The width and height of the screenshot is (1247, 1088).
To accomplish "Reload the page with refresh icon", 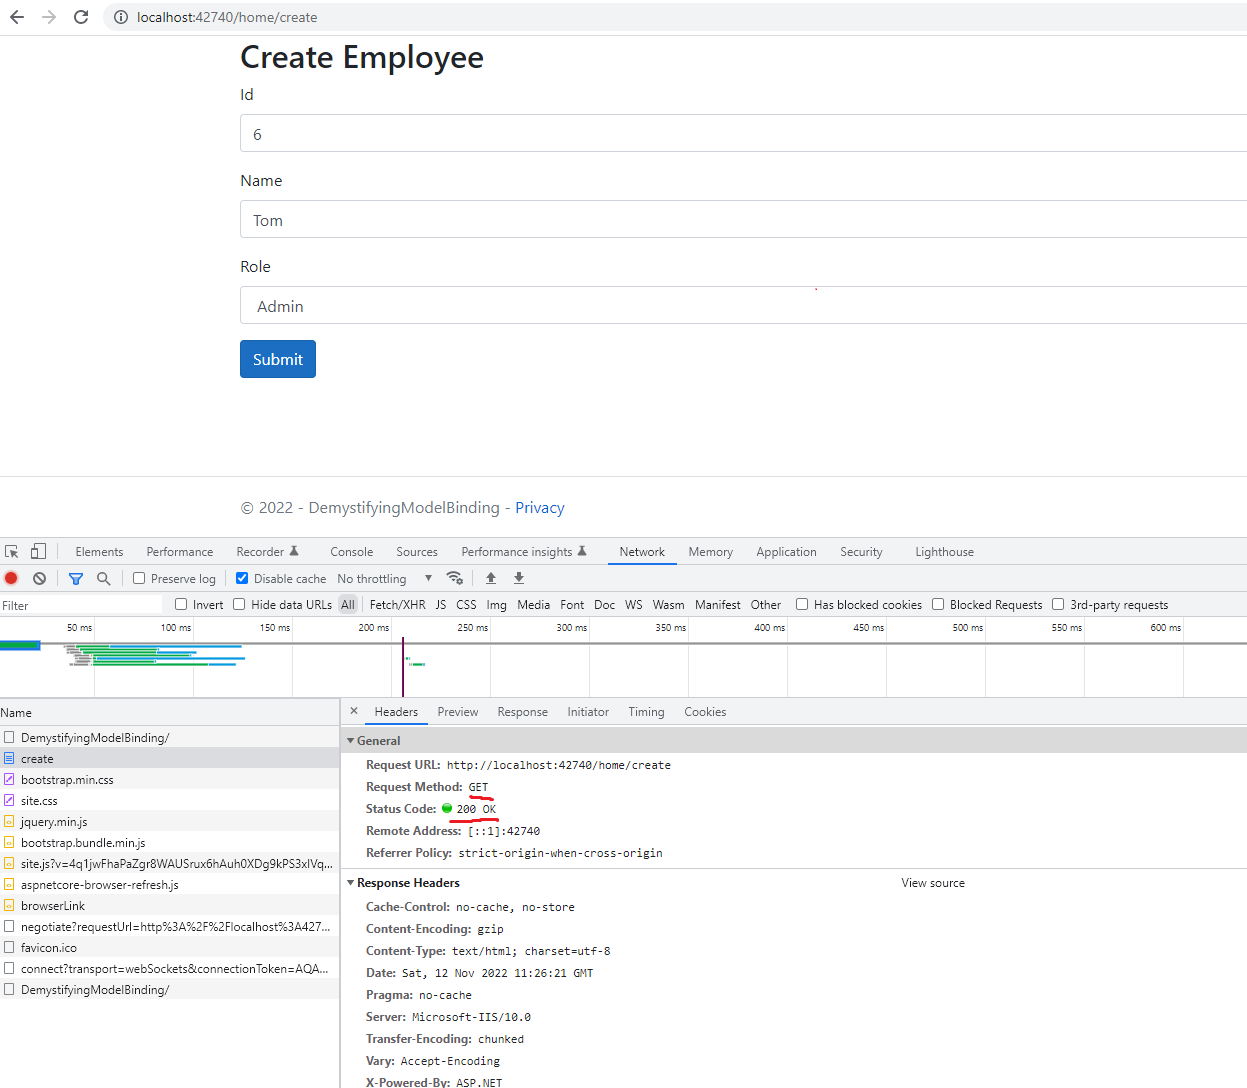I will (81, 17).
